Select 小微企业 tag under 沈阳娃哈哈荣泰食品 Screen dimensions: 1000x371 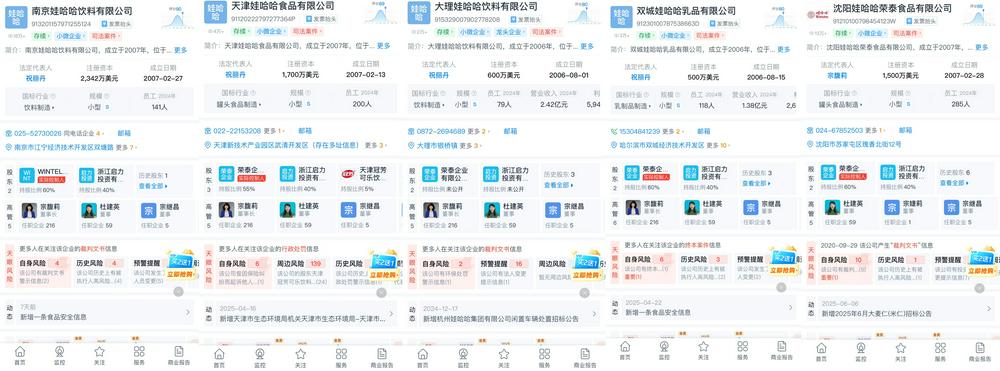pyautogui.click(x=870, y=33)
